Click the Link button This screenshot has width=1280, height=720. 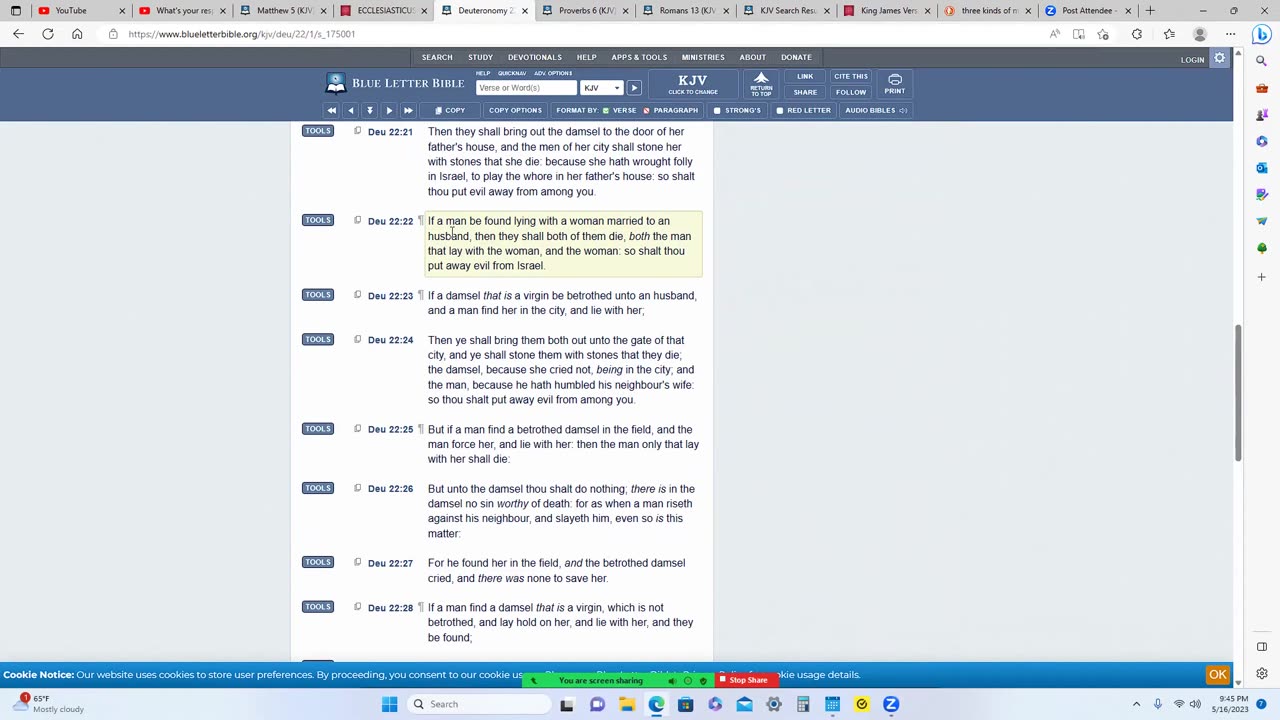click(x=805, y=76)
